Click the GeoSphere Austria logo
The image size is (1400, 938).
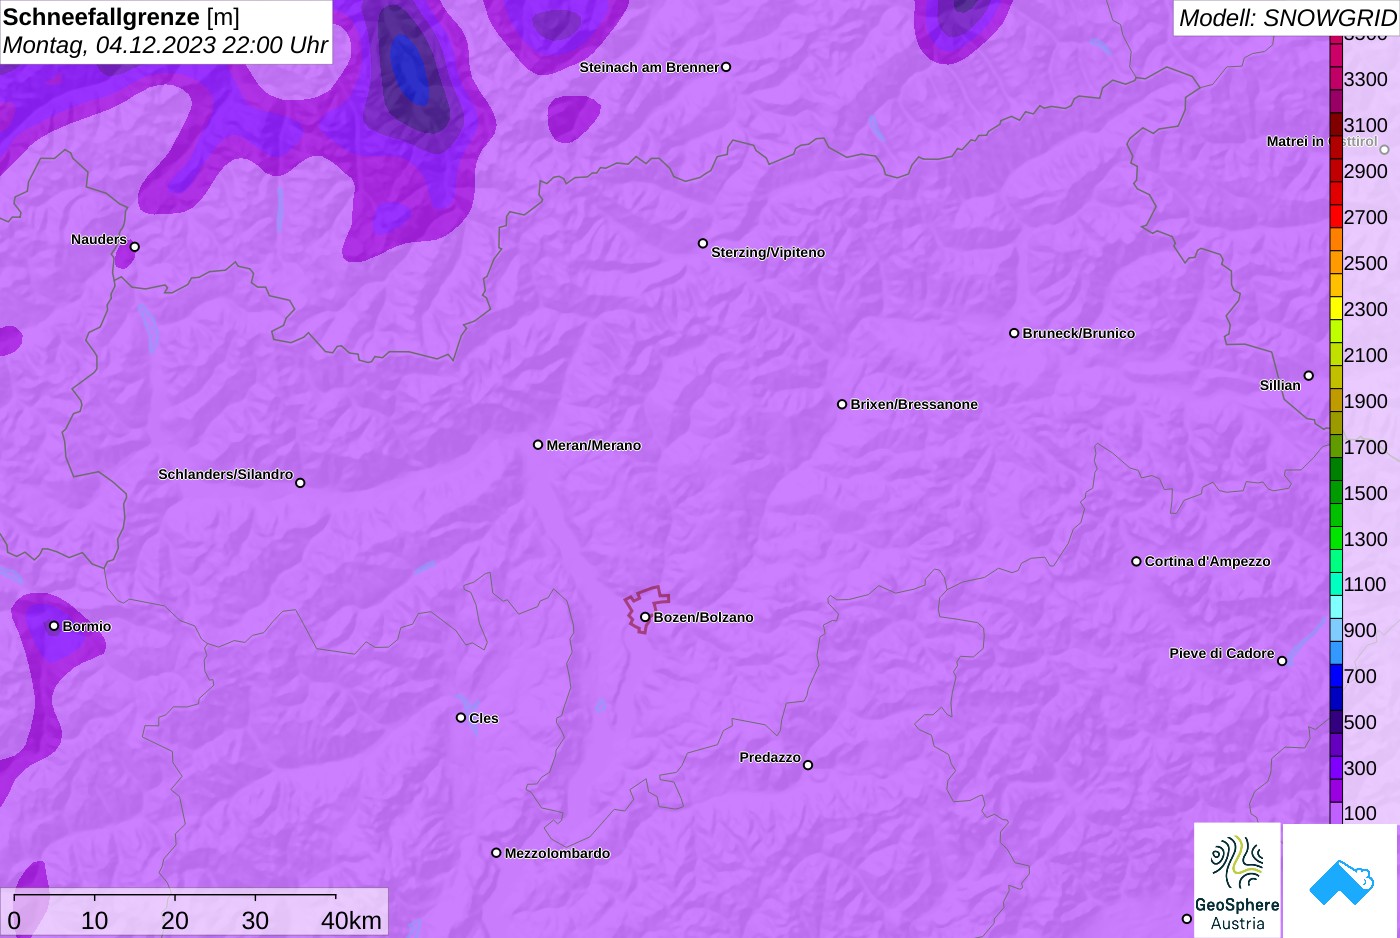tap(1237, 880)
